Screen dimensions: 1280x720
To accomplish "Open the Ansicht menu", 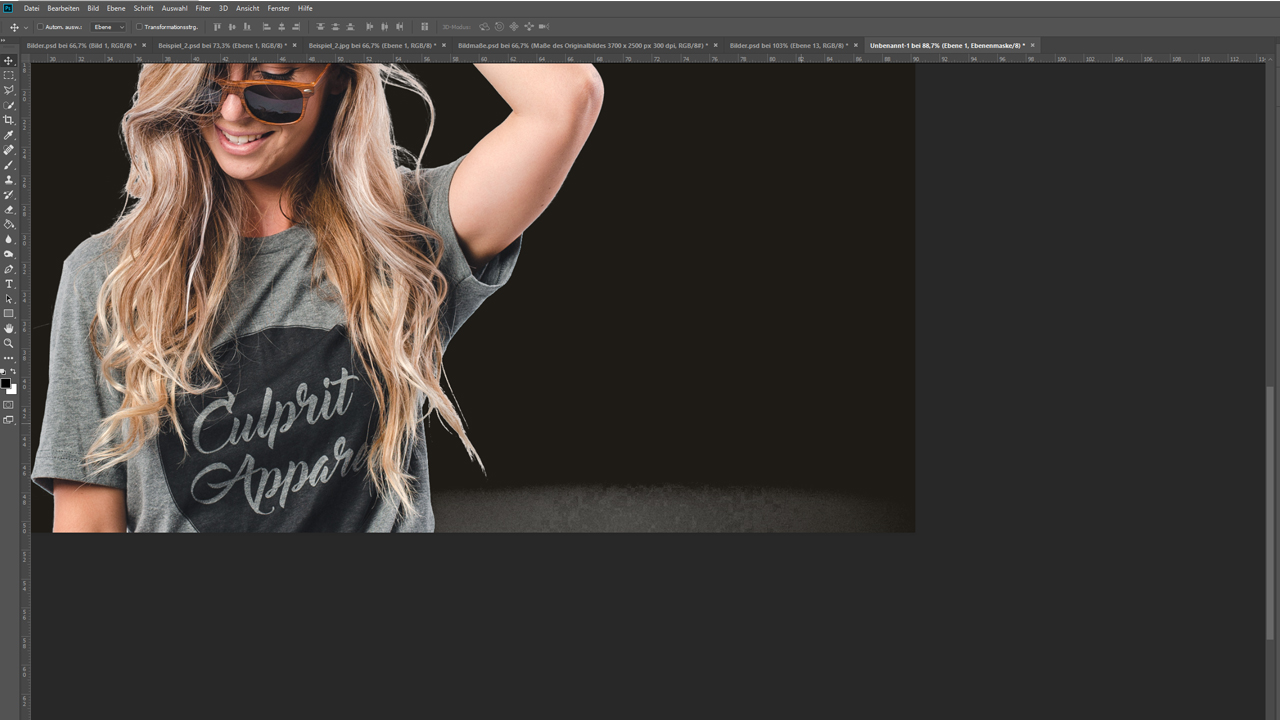I will click(x=248, y=8).
